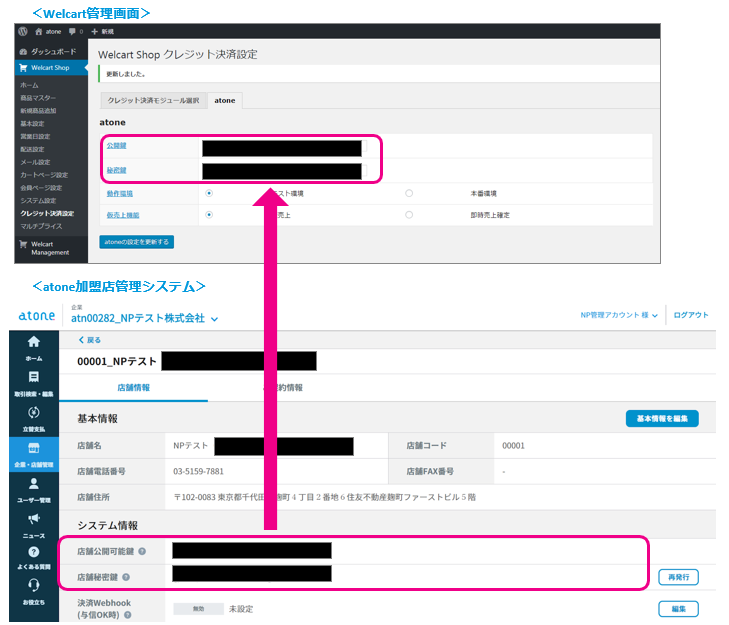Click the 編集 button for 決済Webhook
Viewport: 729px width, 625px height.
click(x=678, y=609)
